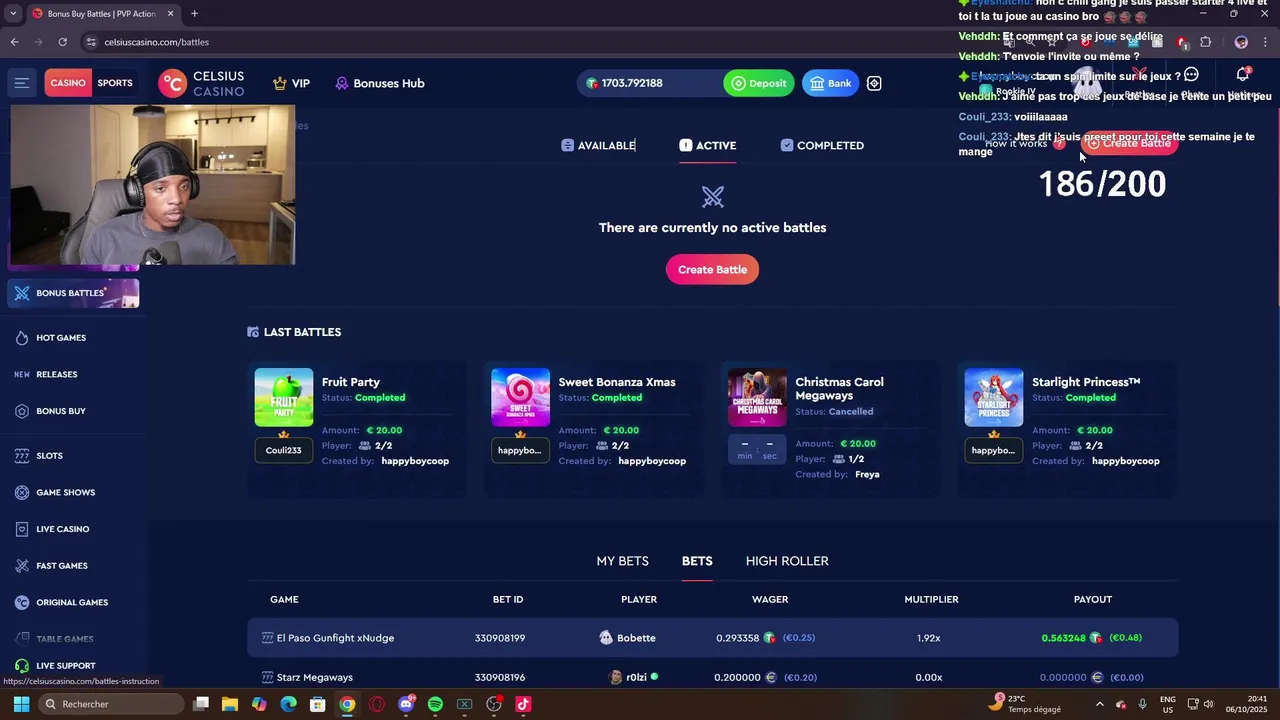
Task: Open Bonus Buy in the sidebar
Action: 61,411
